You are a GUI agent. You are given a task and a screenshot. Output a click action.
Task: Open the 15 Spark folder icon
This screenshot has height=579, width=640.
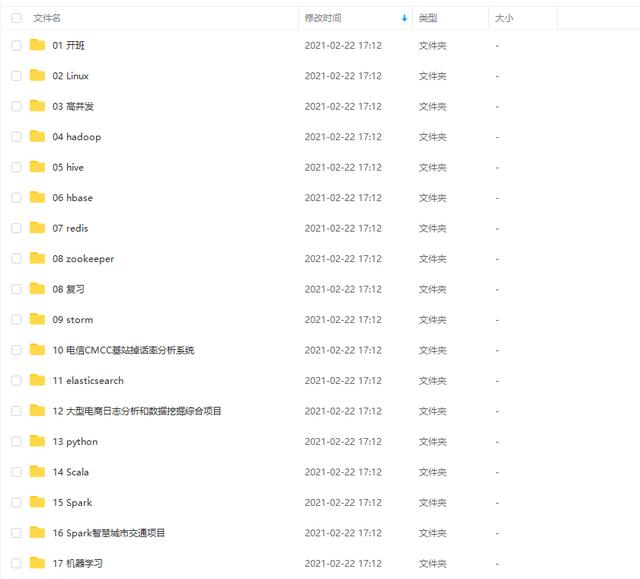tap(37, 502)
